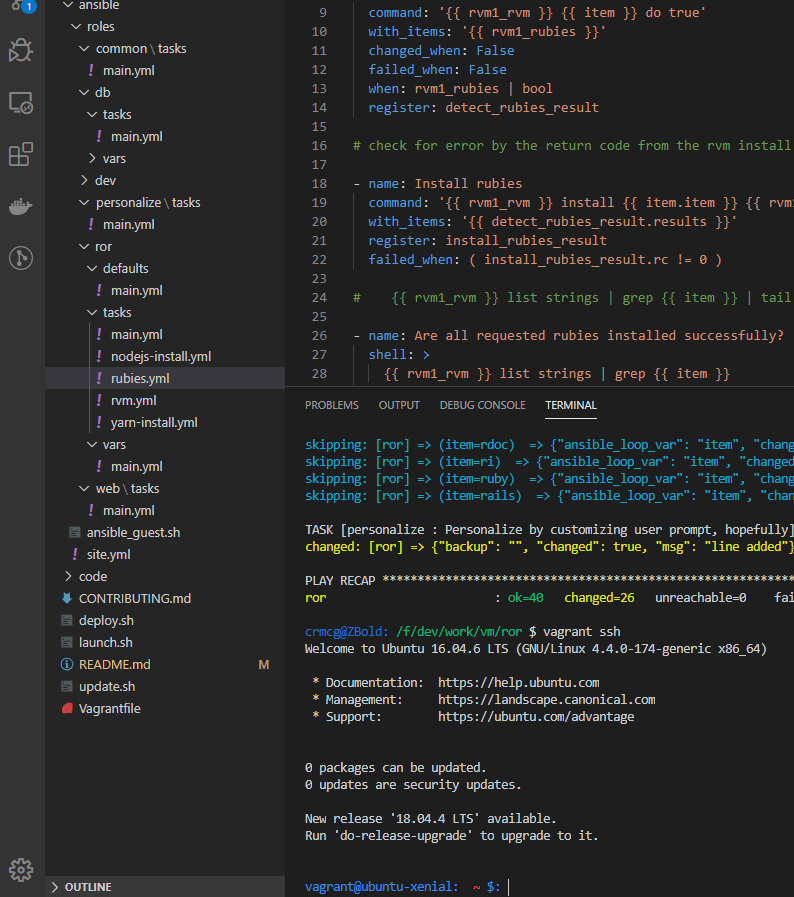Expand the vars folder under db
This screenshot has height=897, width=794.
(x=92, y=158)
